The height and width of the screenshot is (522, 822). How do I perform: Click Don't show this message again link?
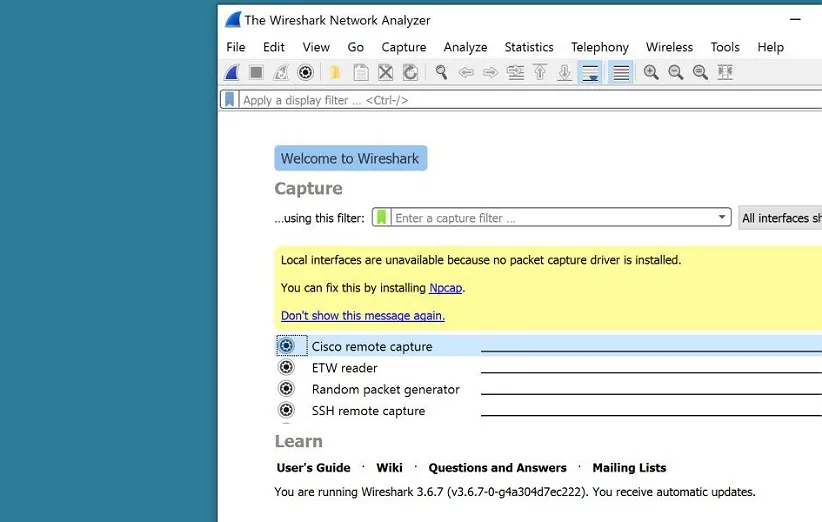(362, 316)
